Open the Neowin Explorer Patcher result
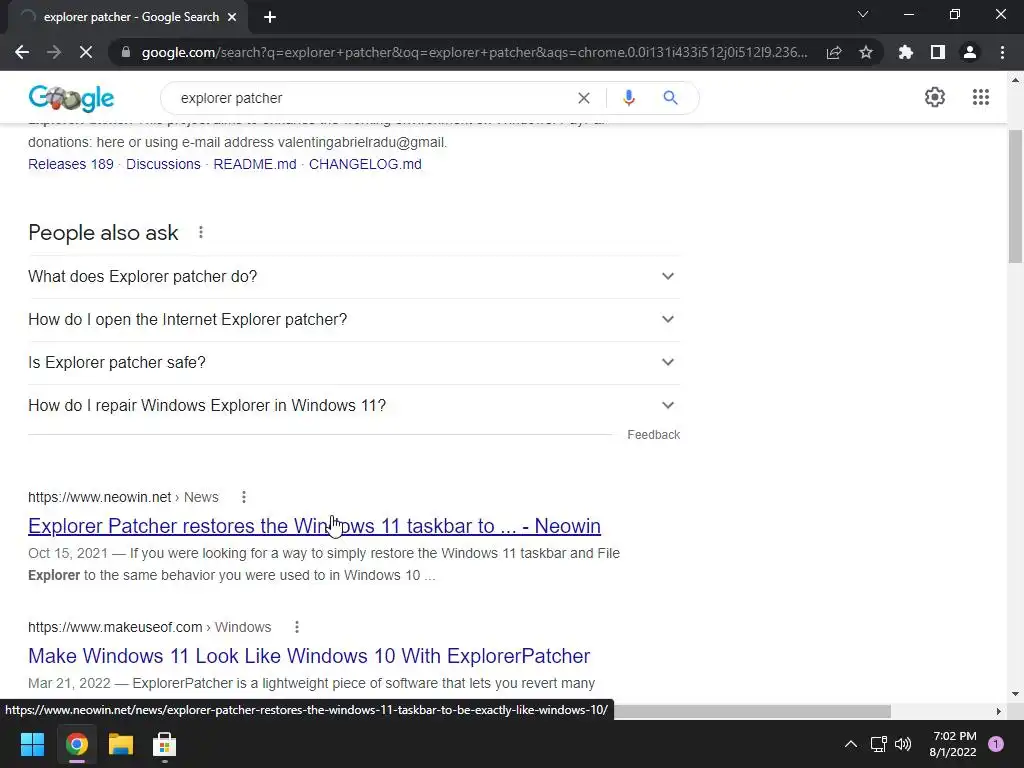 314,526
